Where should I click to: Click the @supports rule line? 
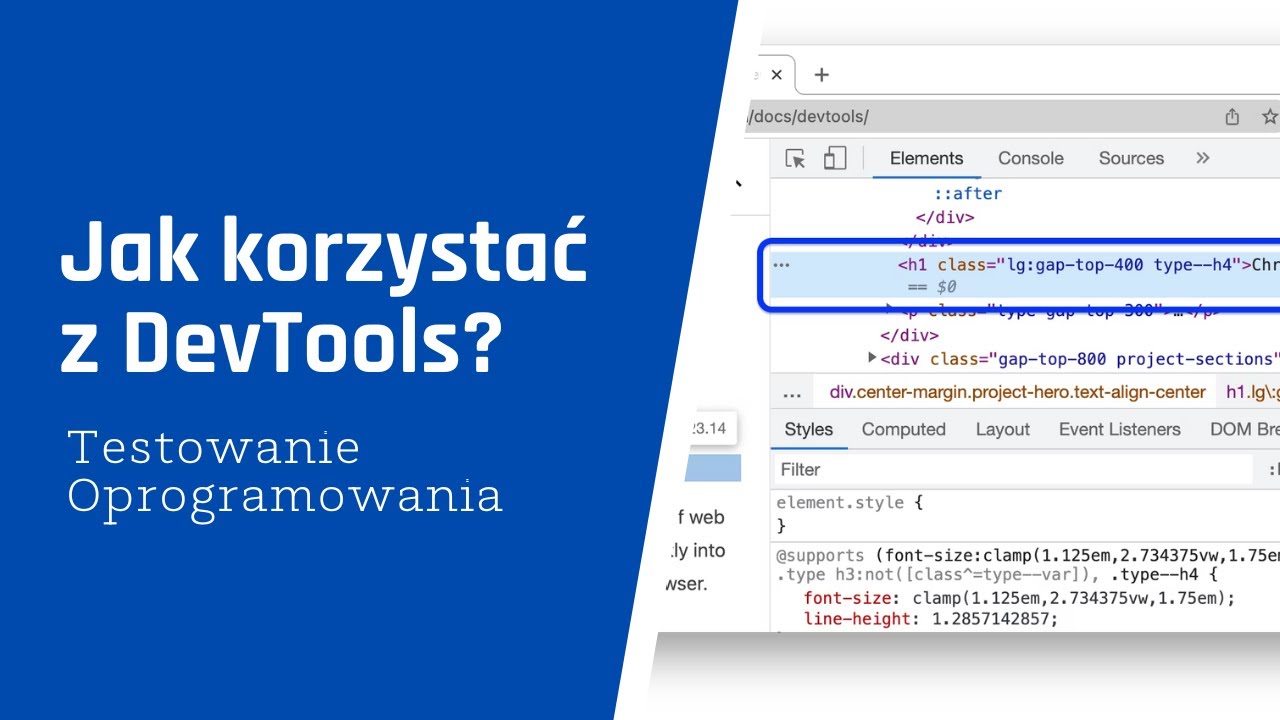(x=1028, y=556)
